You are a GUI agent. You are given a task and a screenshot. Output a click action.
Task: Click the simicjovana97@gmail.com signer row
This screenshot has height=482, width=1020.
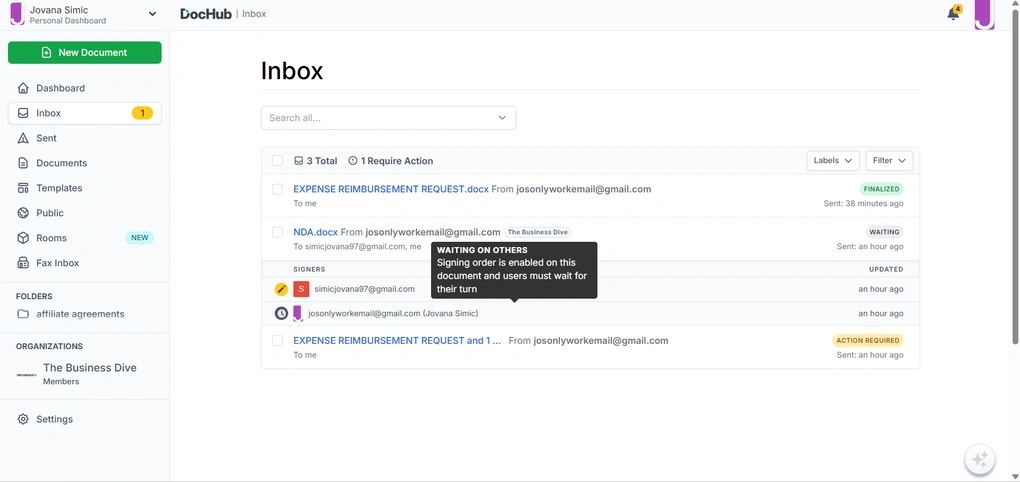[590, 289]
